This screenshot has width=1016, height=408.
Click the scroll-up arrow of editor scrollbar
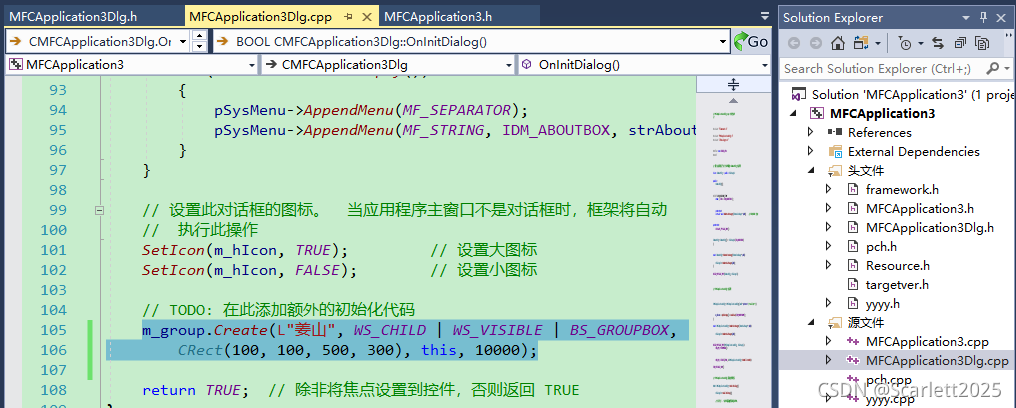[x=733, y=100]
